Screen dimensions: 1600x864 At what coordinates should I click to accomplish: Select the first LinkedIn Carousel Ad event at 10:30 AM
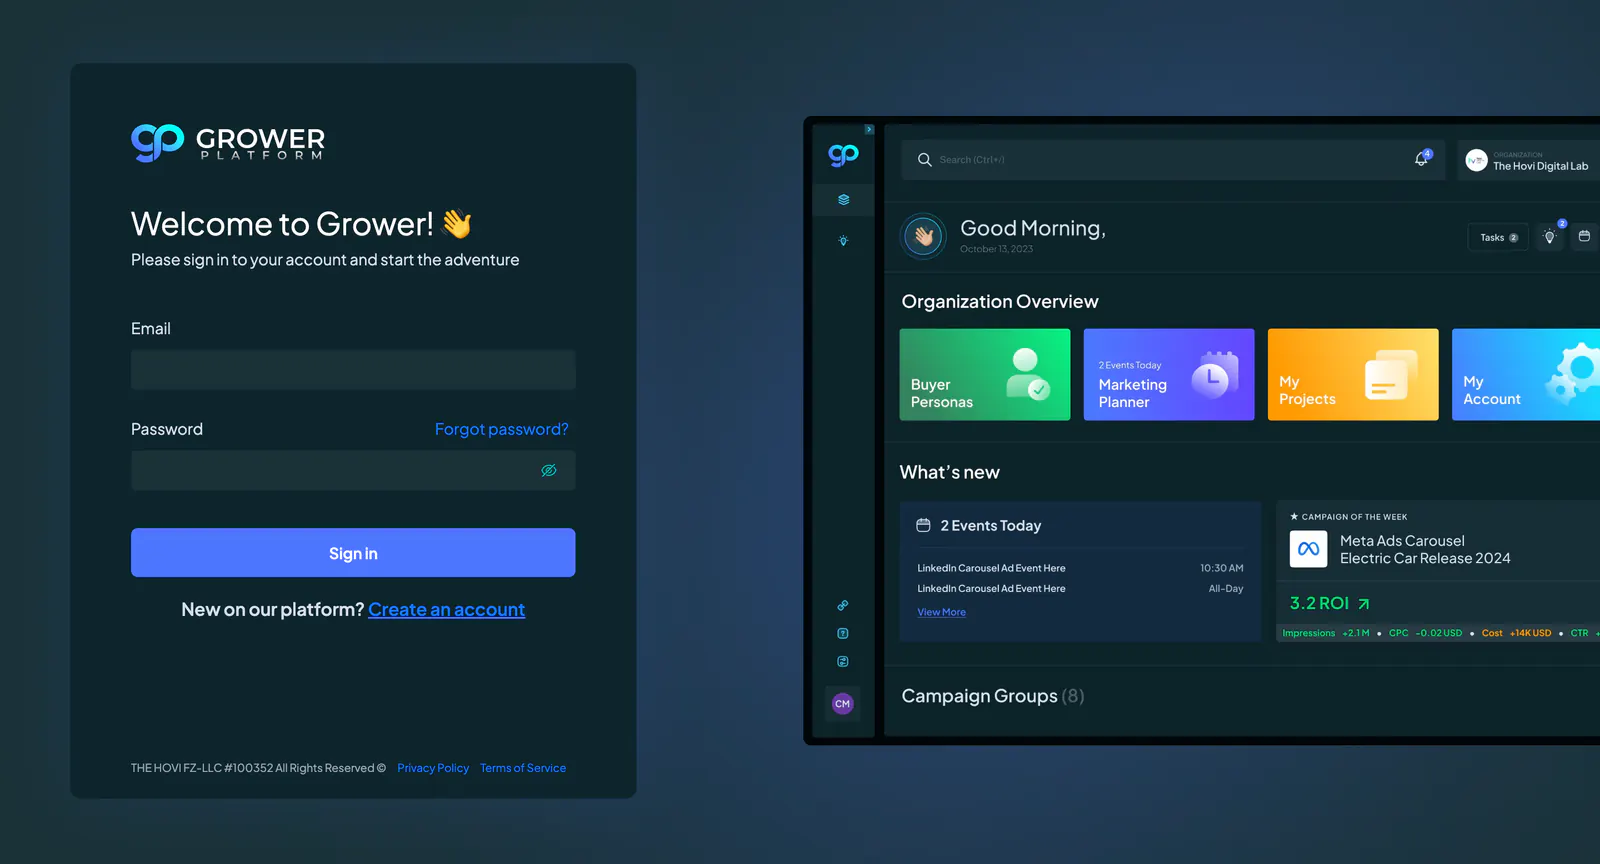pos(1080,568)
